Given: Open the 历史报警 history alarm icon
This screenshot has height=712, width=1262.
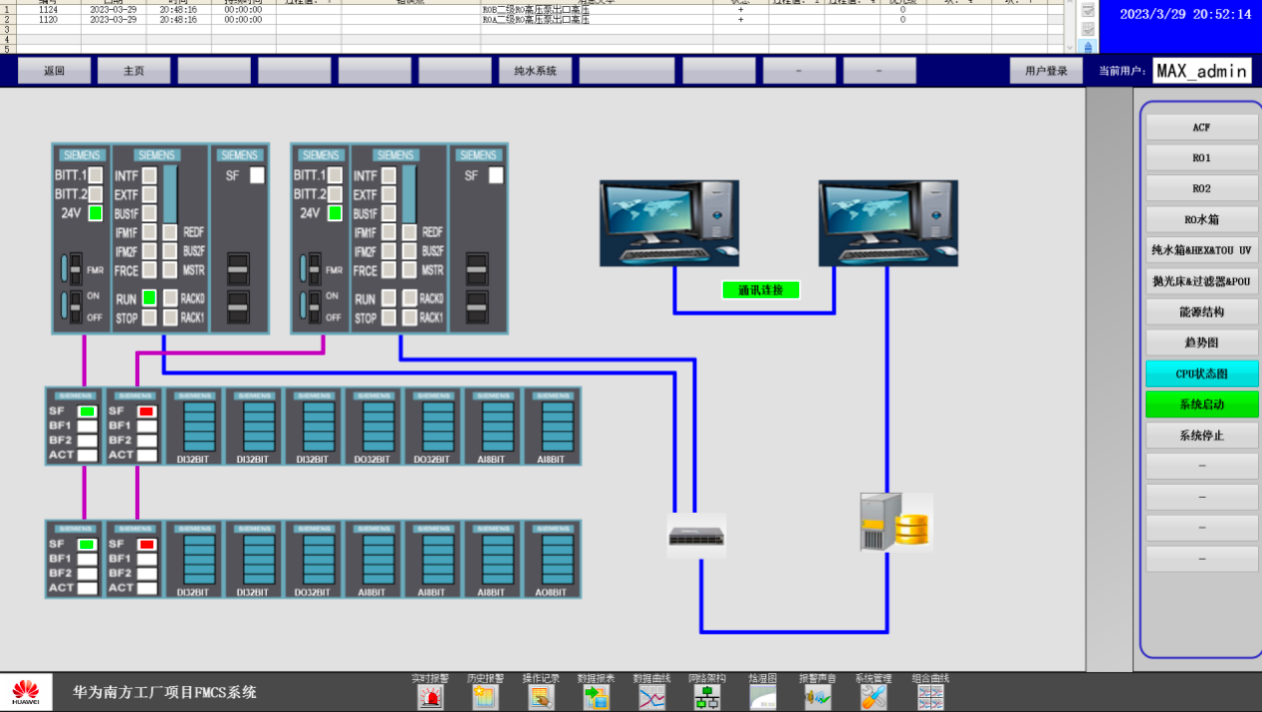Looking at the screenshot, I should coord(485,697).
